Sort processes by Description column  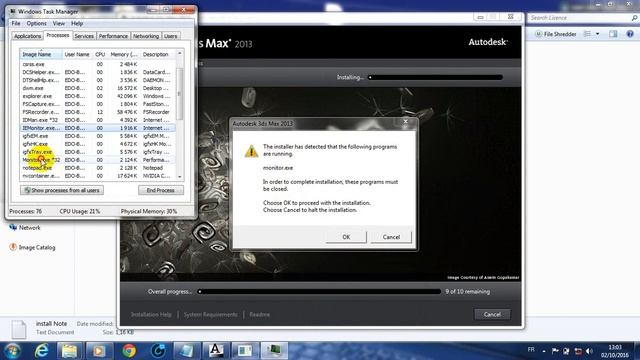pos(158,54)
